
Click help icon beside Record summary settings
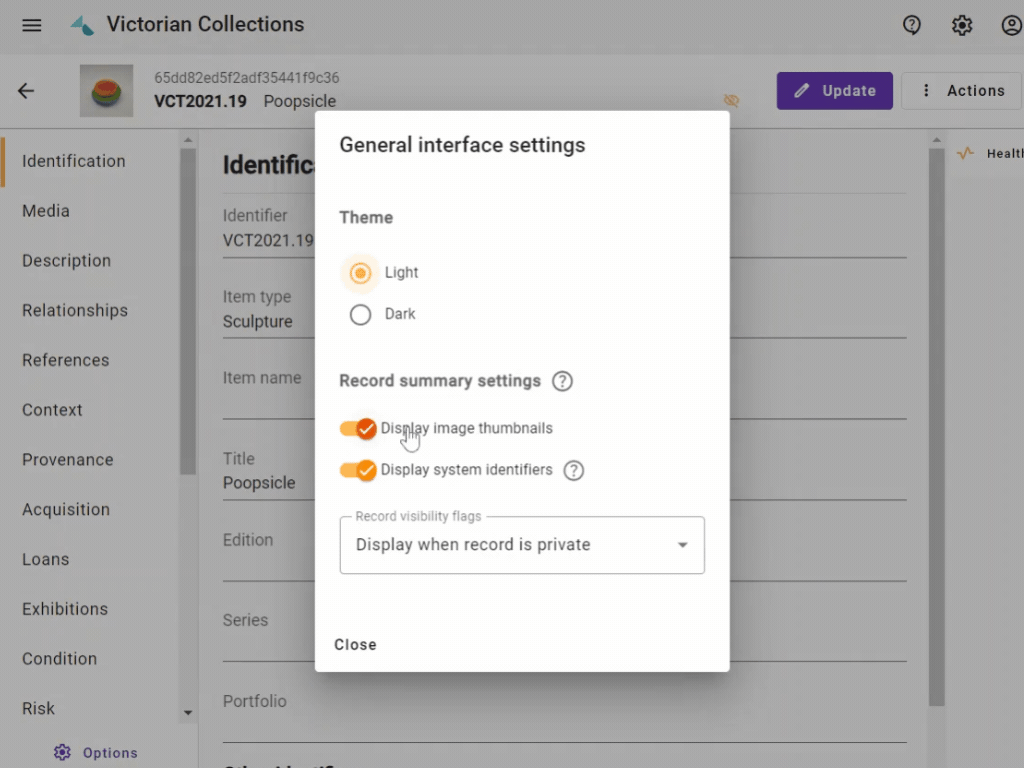563,381
